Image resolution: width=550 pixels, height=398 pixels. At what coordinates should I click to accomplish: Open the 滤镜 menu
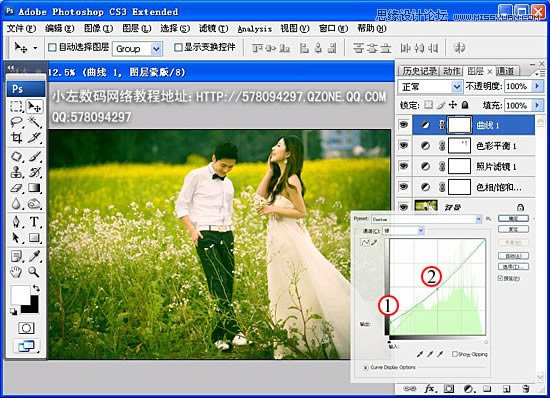pyautogui.click(x=214, y=28)
